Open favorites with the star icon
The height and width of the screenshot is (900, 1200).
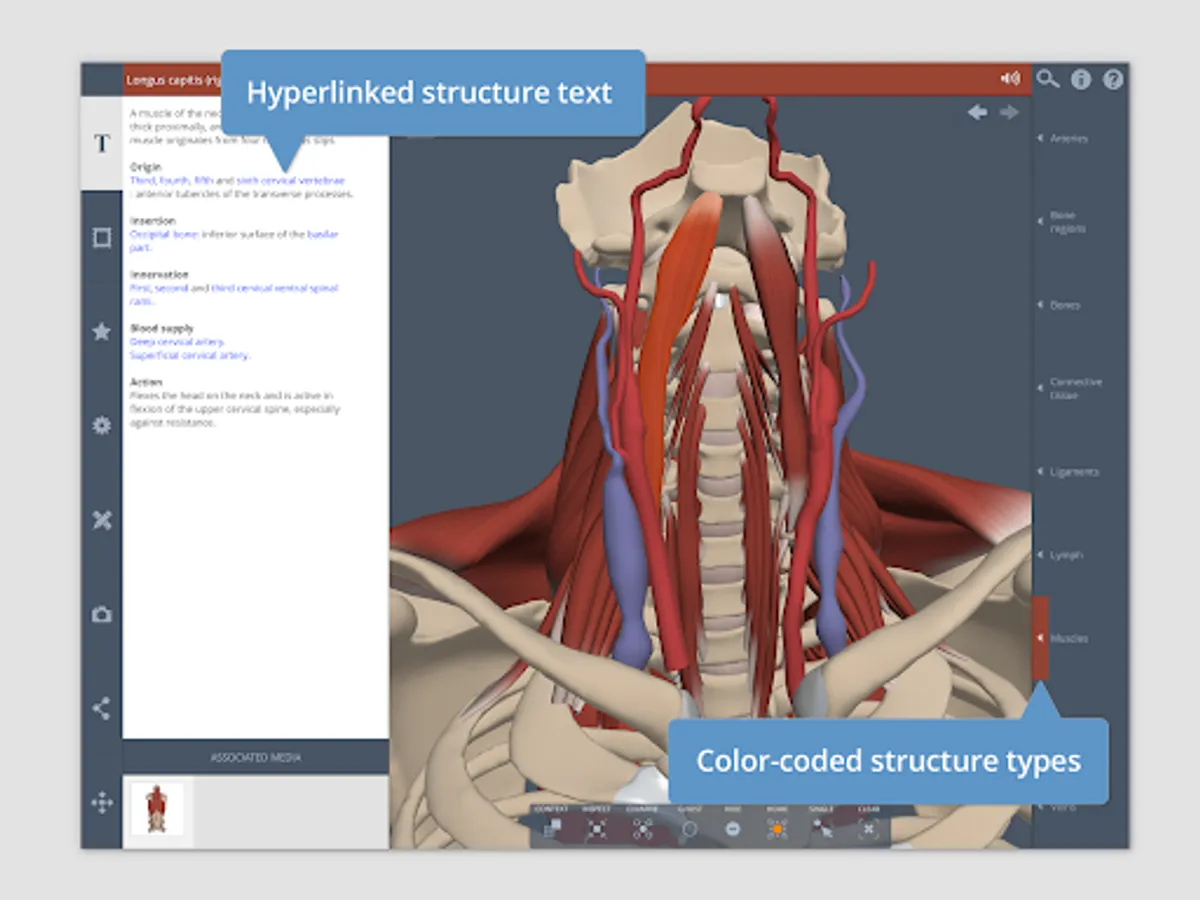(101, 332)
